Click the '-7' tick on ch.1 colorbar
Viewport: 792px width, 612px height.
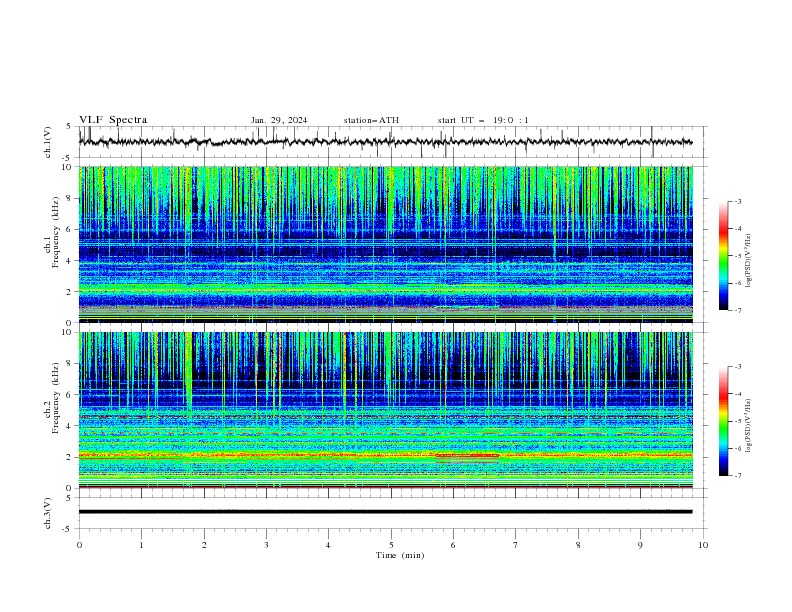coord(738,310)
